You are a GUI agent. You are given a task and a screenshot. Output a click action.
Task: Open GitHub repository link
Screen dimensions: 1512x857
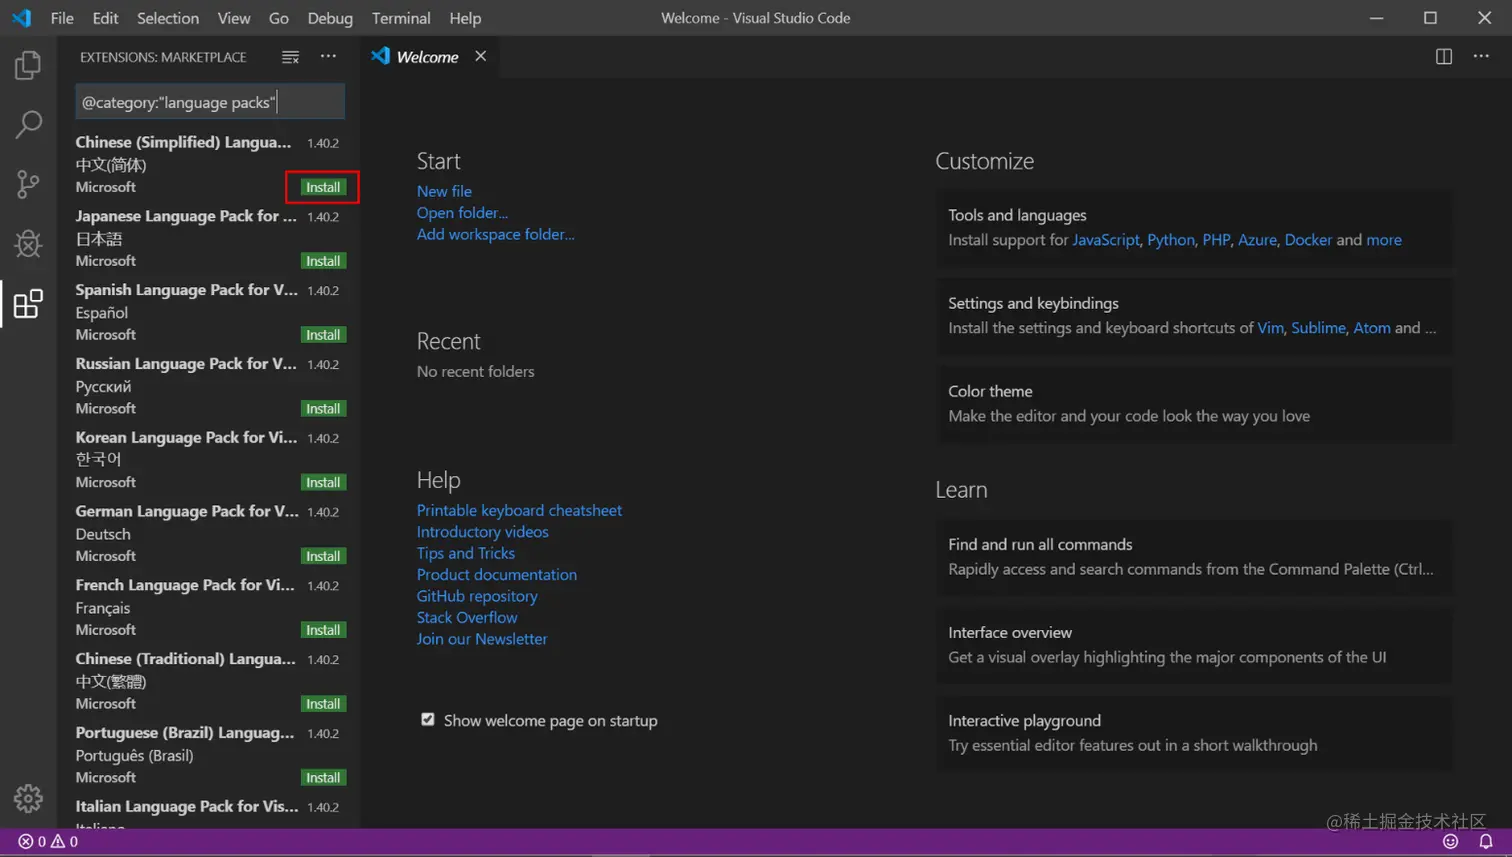477,596
